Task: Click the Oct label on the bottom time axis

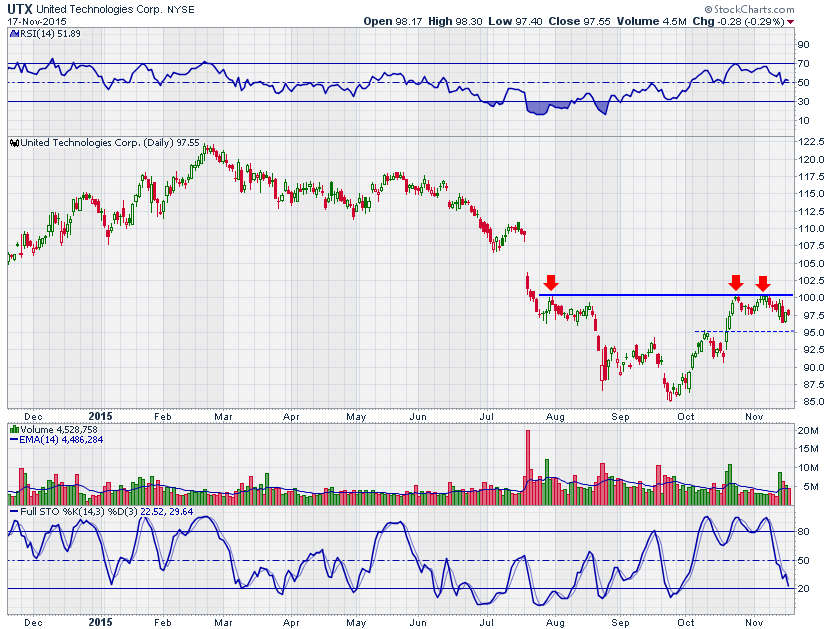Action: (686, 623)
